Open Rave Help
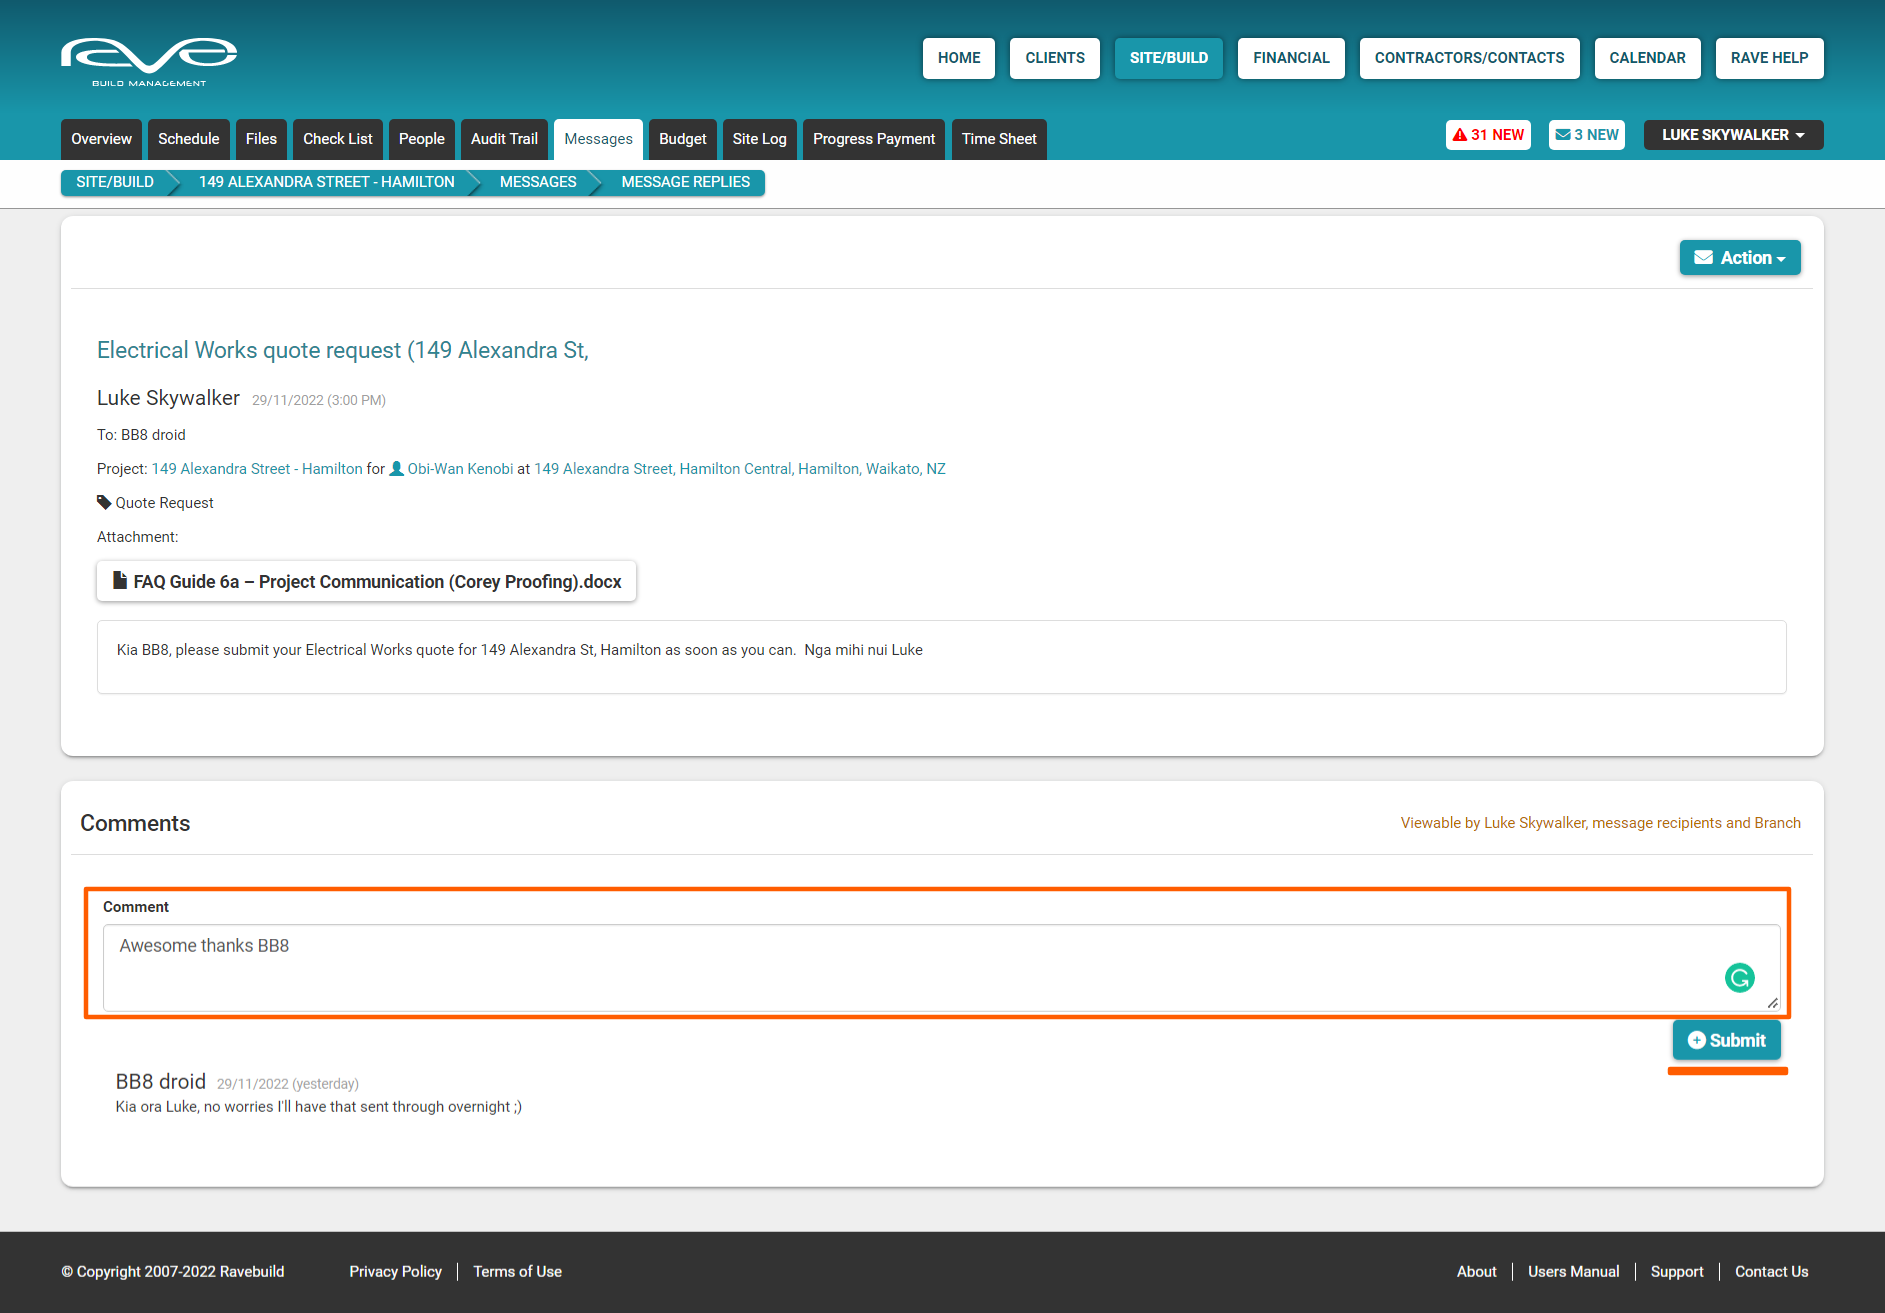This screenshot has height=1313, width=1885. click(1770, 58)
